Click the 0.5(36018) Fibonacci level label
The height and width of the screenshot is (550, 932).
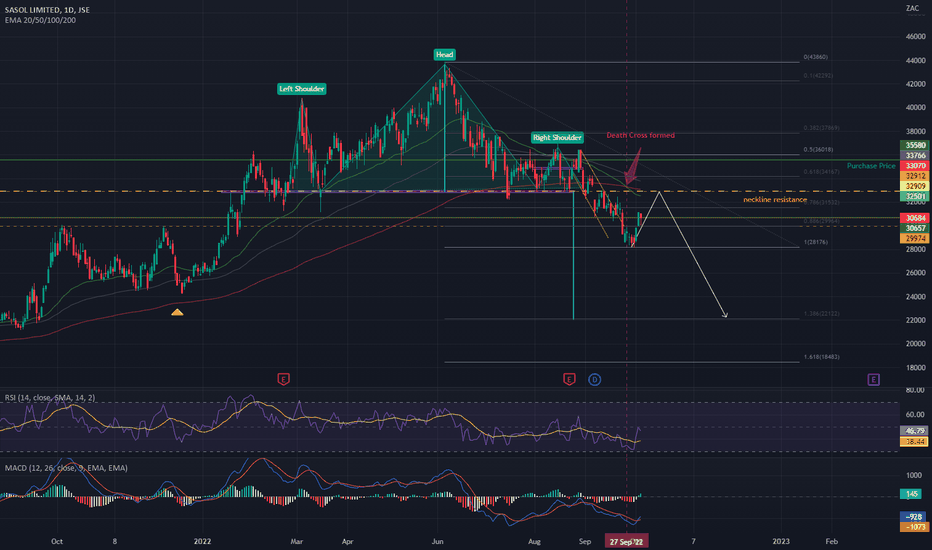click(818, 150)
